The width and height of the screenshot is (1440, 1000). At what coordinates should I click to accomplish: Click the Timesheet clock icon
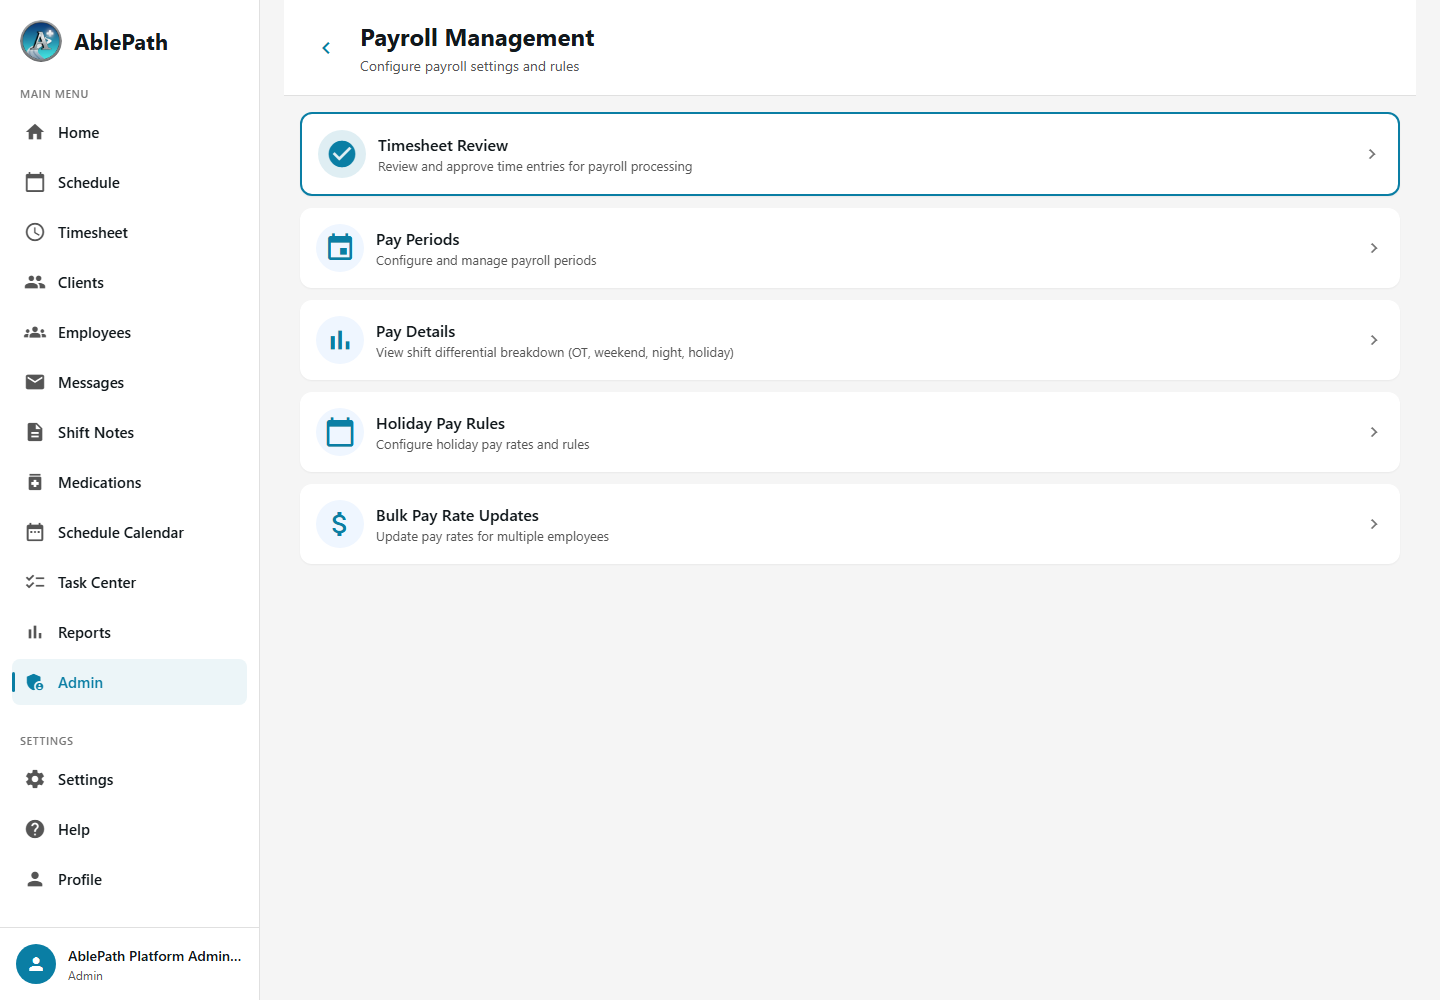[x=35, y=232]
